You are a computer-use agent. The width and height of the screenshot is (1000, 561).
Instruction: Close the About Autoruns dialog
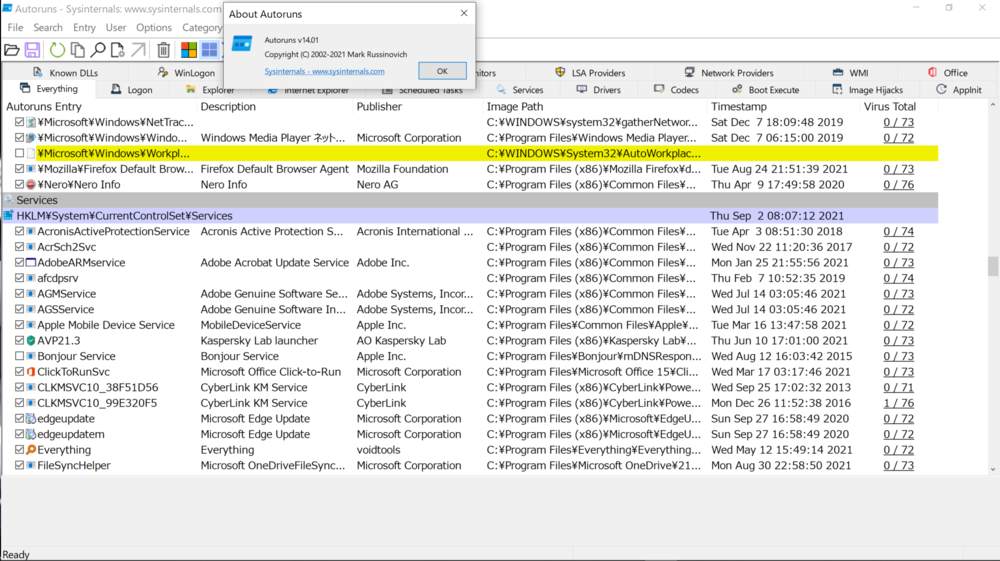click(464, 13)
